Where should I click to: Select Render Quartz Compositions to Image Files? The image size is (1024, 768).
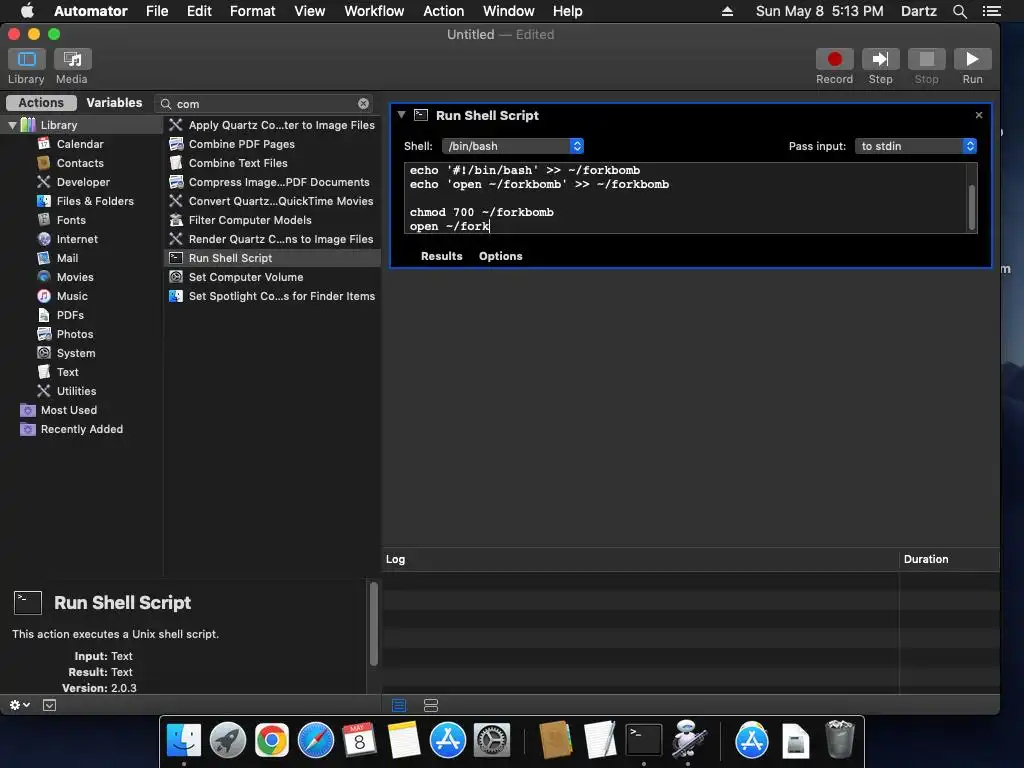272,239
